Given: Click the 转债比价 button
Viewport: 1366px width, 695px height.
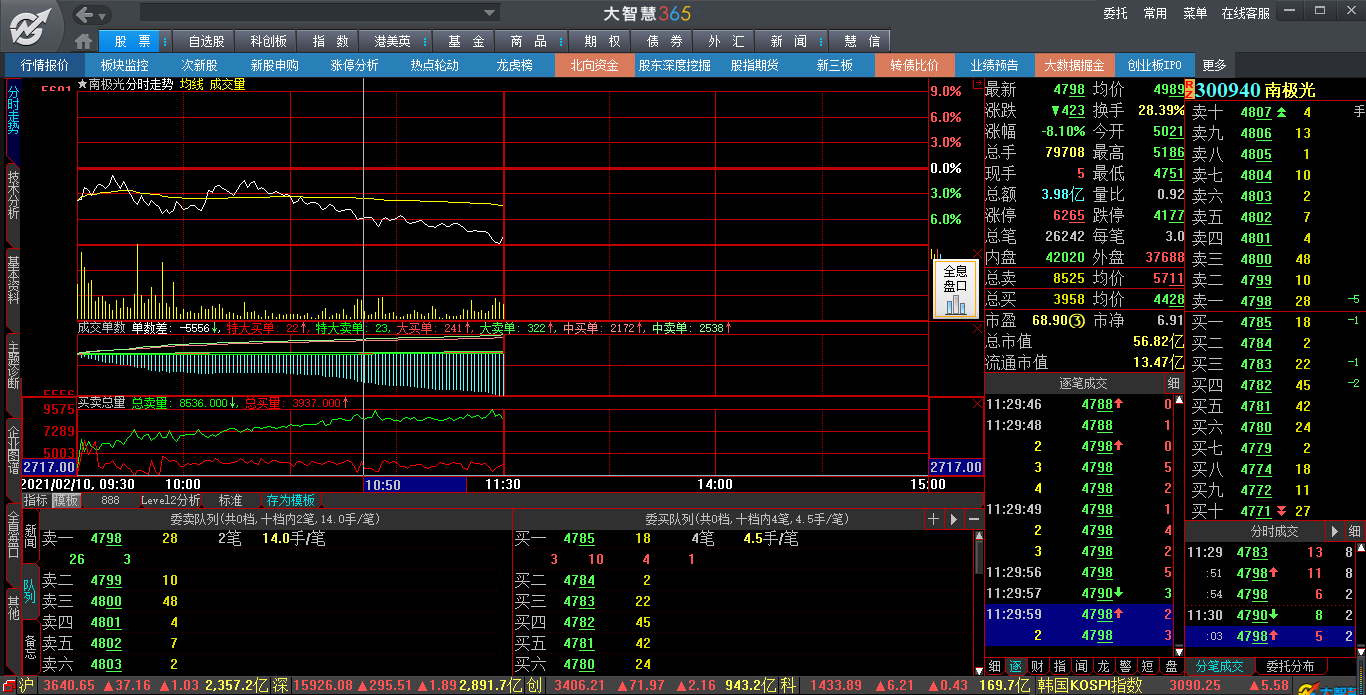Looking at the screenshot, I should [914, 65].
